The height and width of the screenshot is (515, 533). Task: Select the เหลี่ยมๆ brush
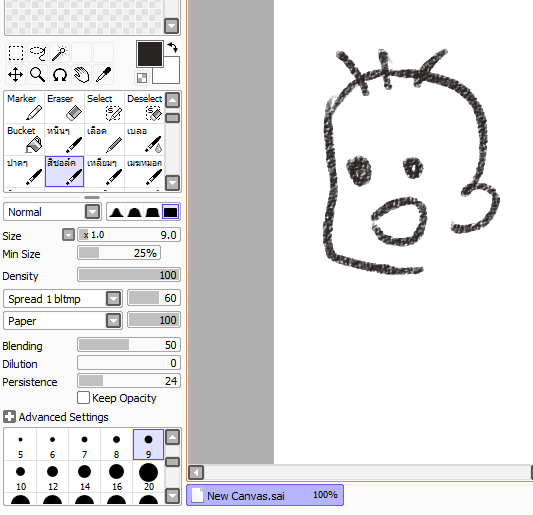(x=104, y=172)
